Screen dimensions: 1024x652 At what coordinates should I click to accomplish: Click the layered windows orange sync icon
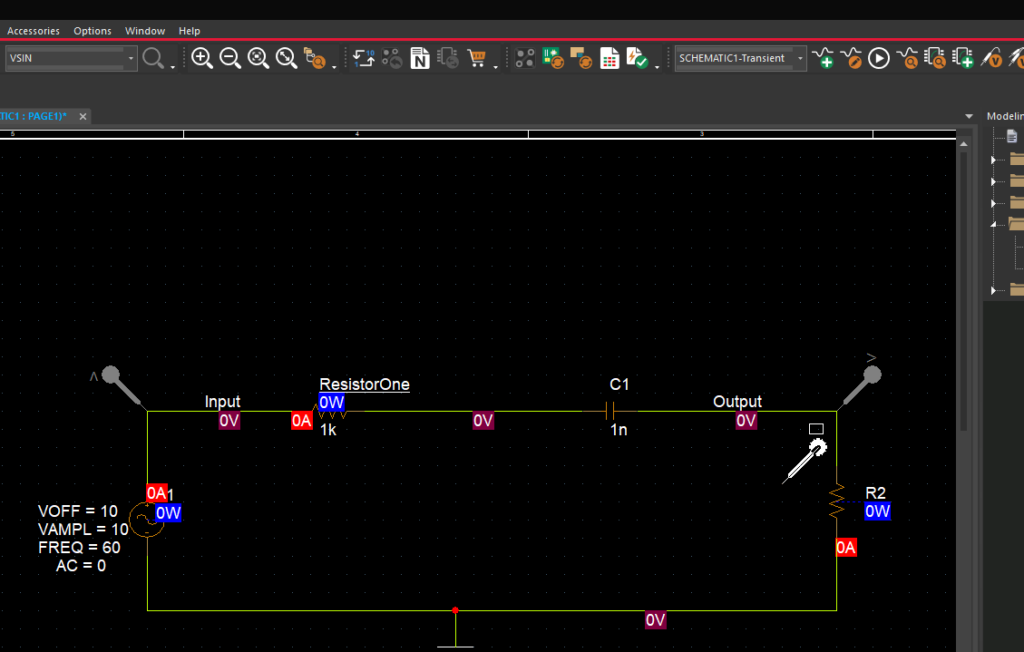[581, 58]
